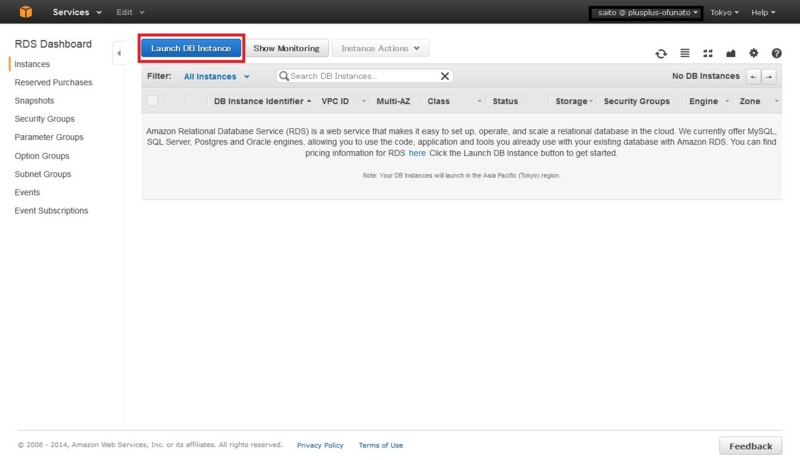This screenshot has height=460, width=800.
Task: Open the Engine column dropdown arrow
Action: click(x=727, y=101)
